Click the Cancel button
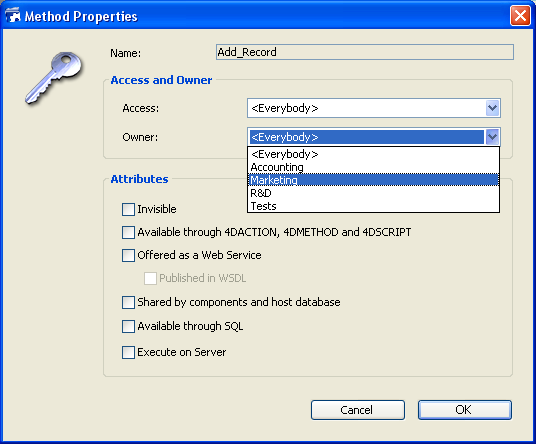536x444 pixels. pos(358,410)
